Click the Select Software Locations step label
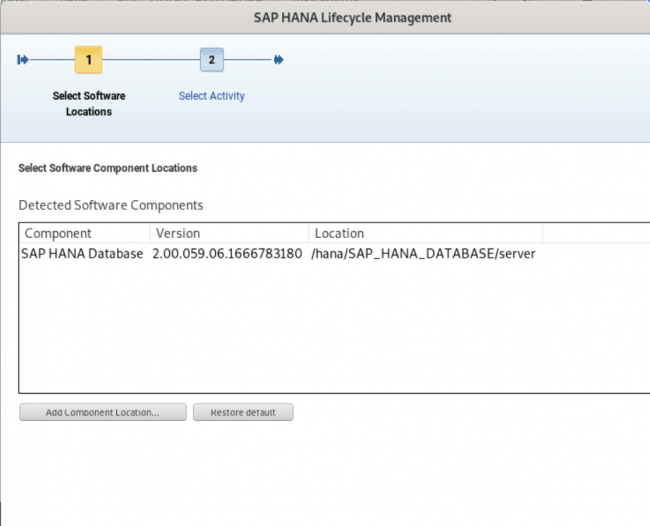Viewport: 650px width, 526px height. [89, 104]
